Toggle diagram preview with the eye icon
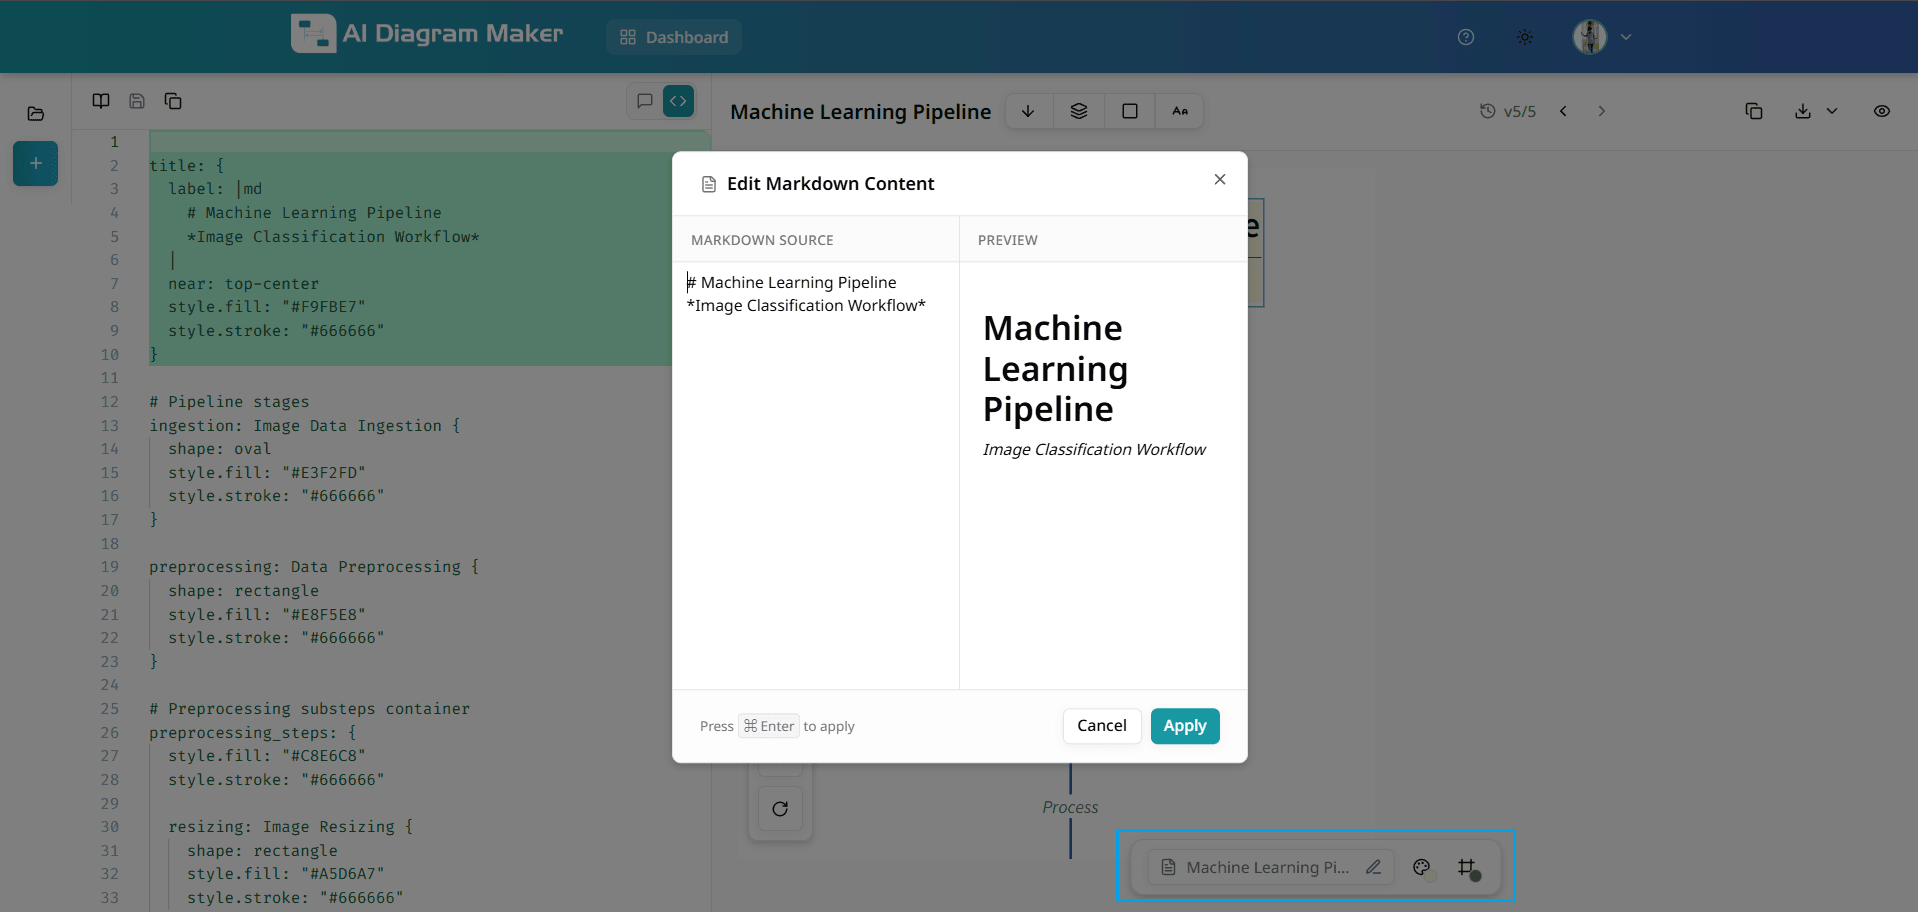 point(1883,111)
